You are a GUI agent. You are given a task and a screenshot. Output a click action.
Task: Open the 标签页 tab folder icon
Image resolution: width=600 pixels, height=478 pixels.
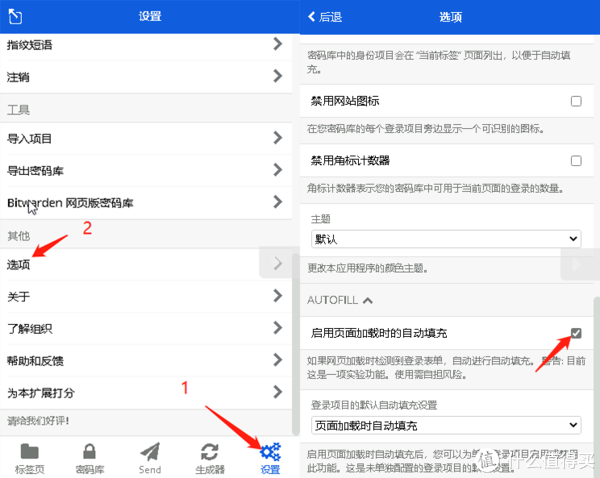click(x=29, y=458)
